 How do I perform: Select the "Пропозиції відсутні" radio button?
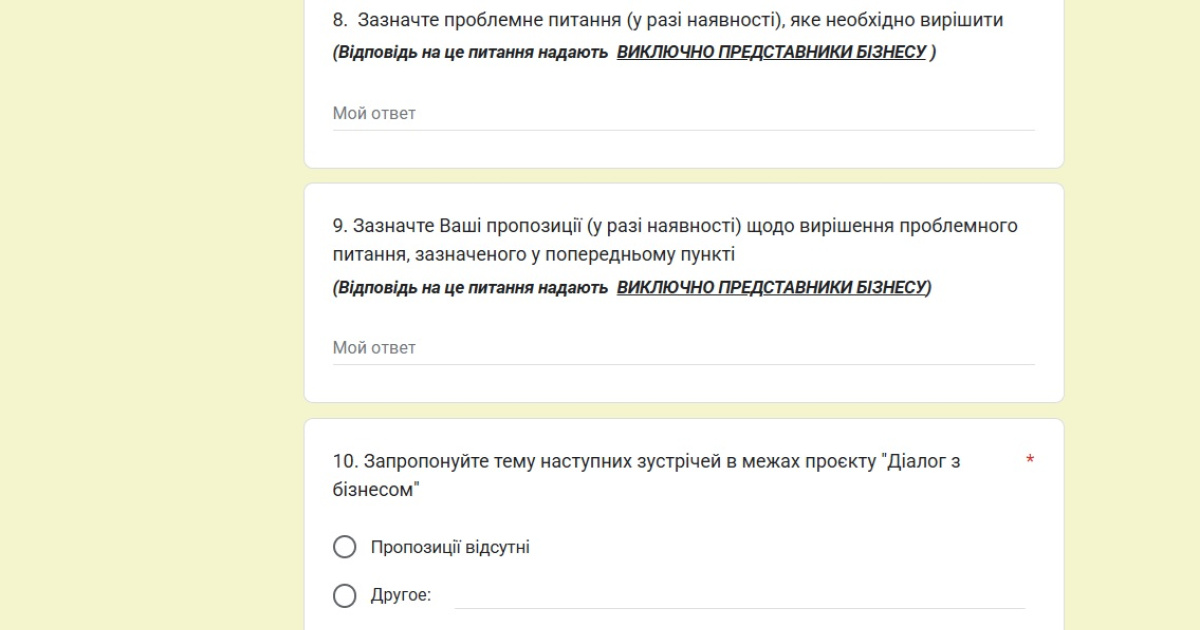(x=345, y=547)
